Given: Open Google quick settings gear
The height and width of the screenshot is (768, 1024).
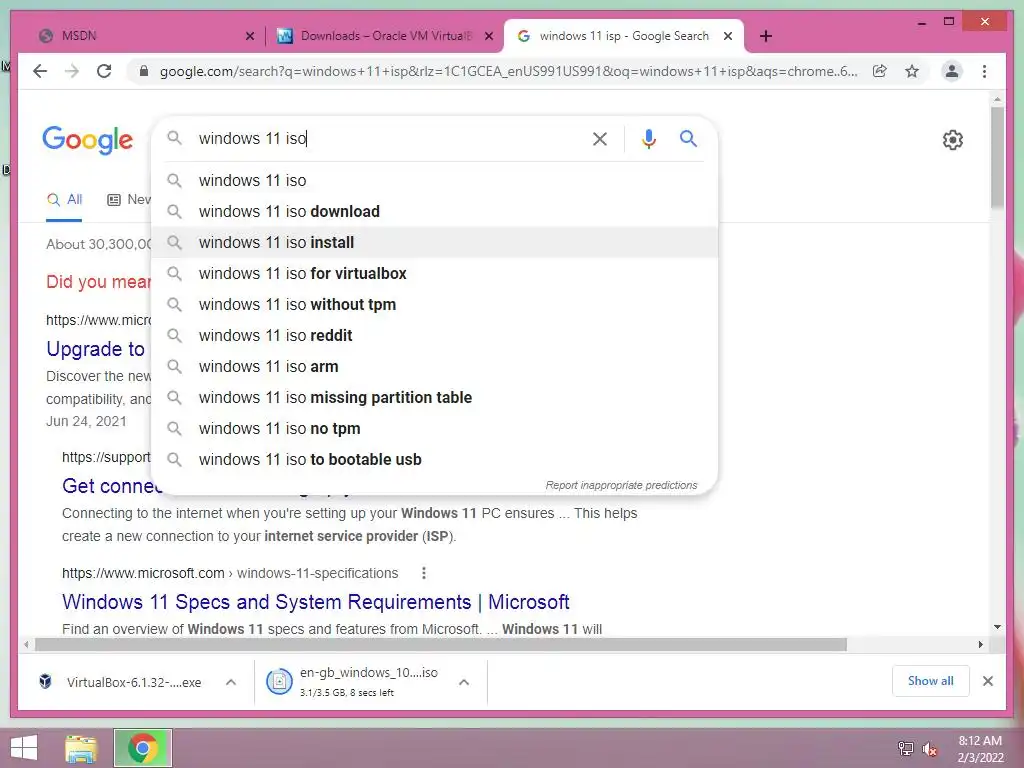Looking at the screenshot, I should coord(953,140).
